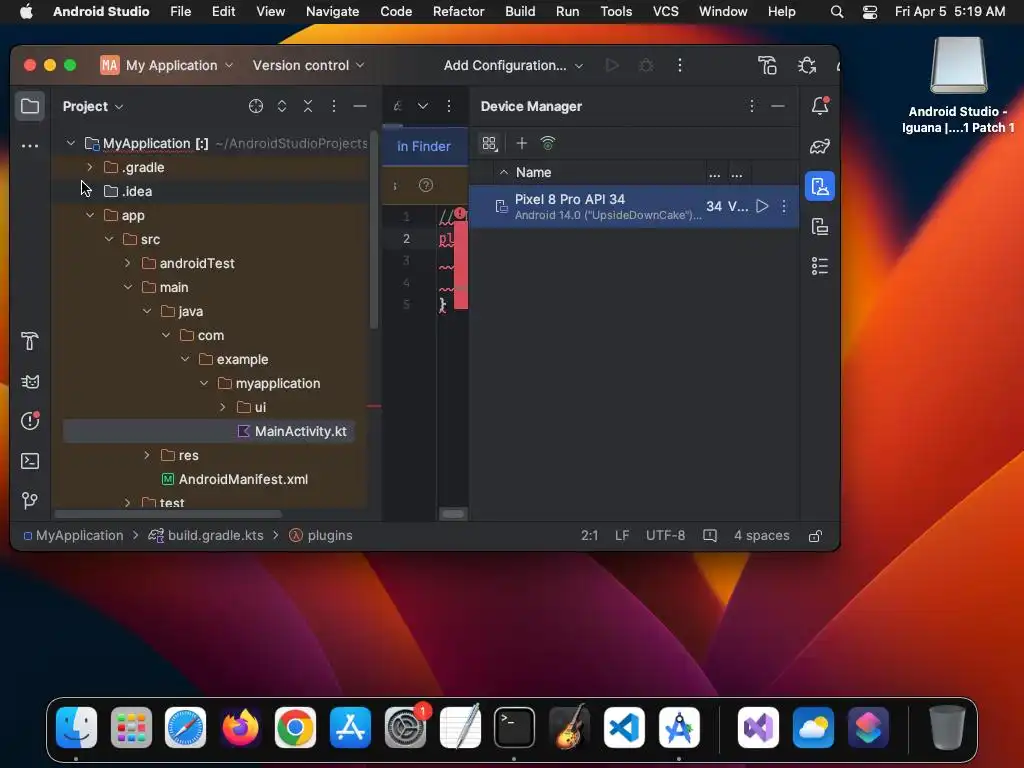The image size is (1024, 768).
Task: Collapse the myapplication package
Action: [204, 383]
